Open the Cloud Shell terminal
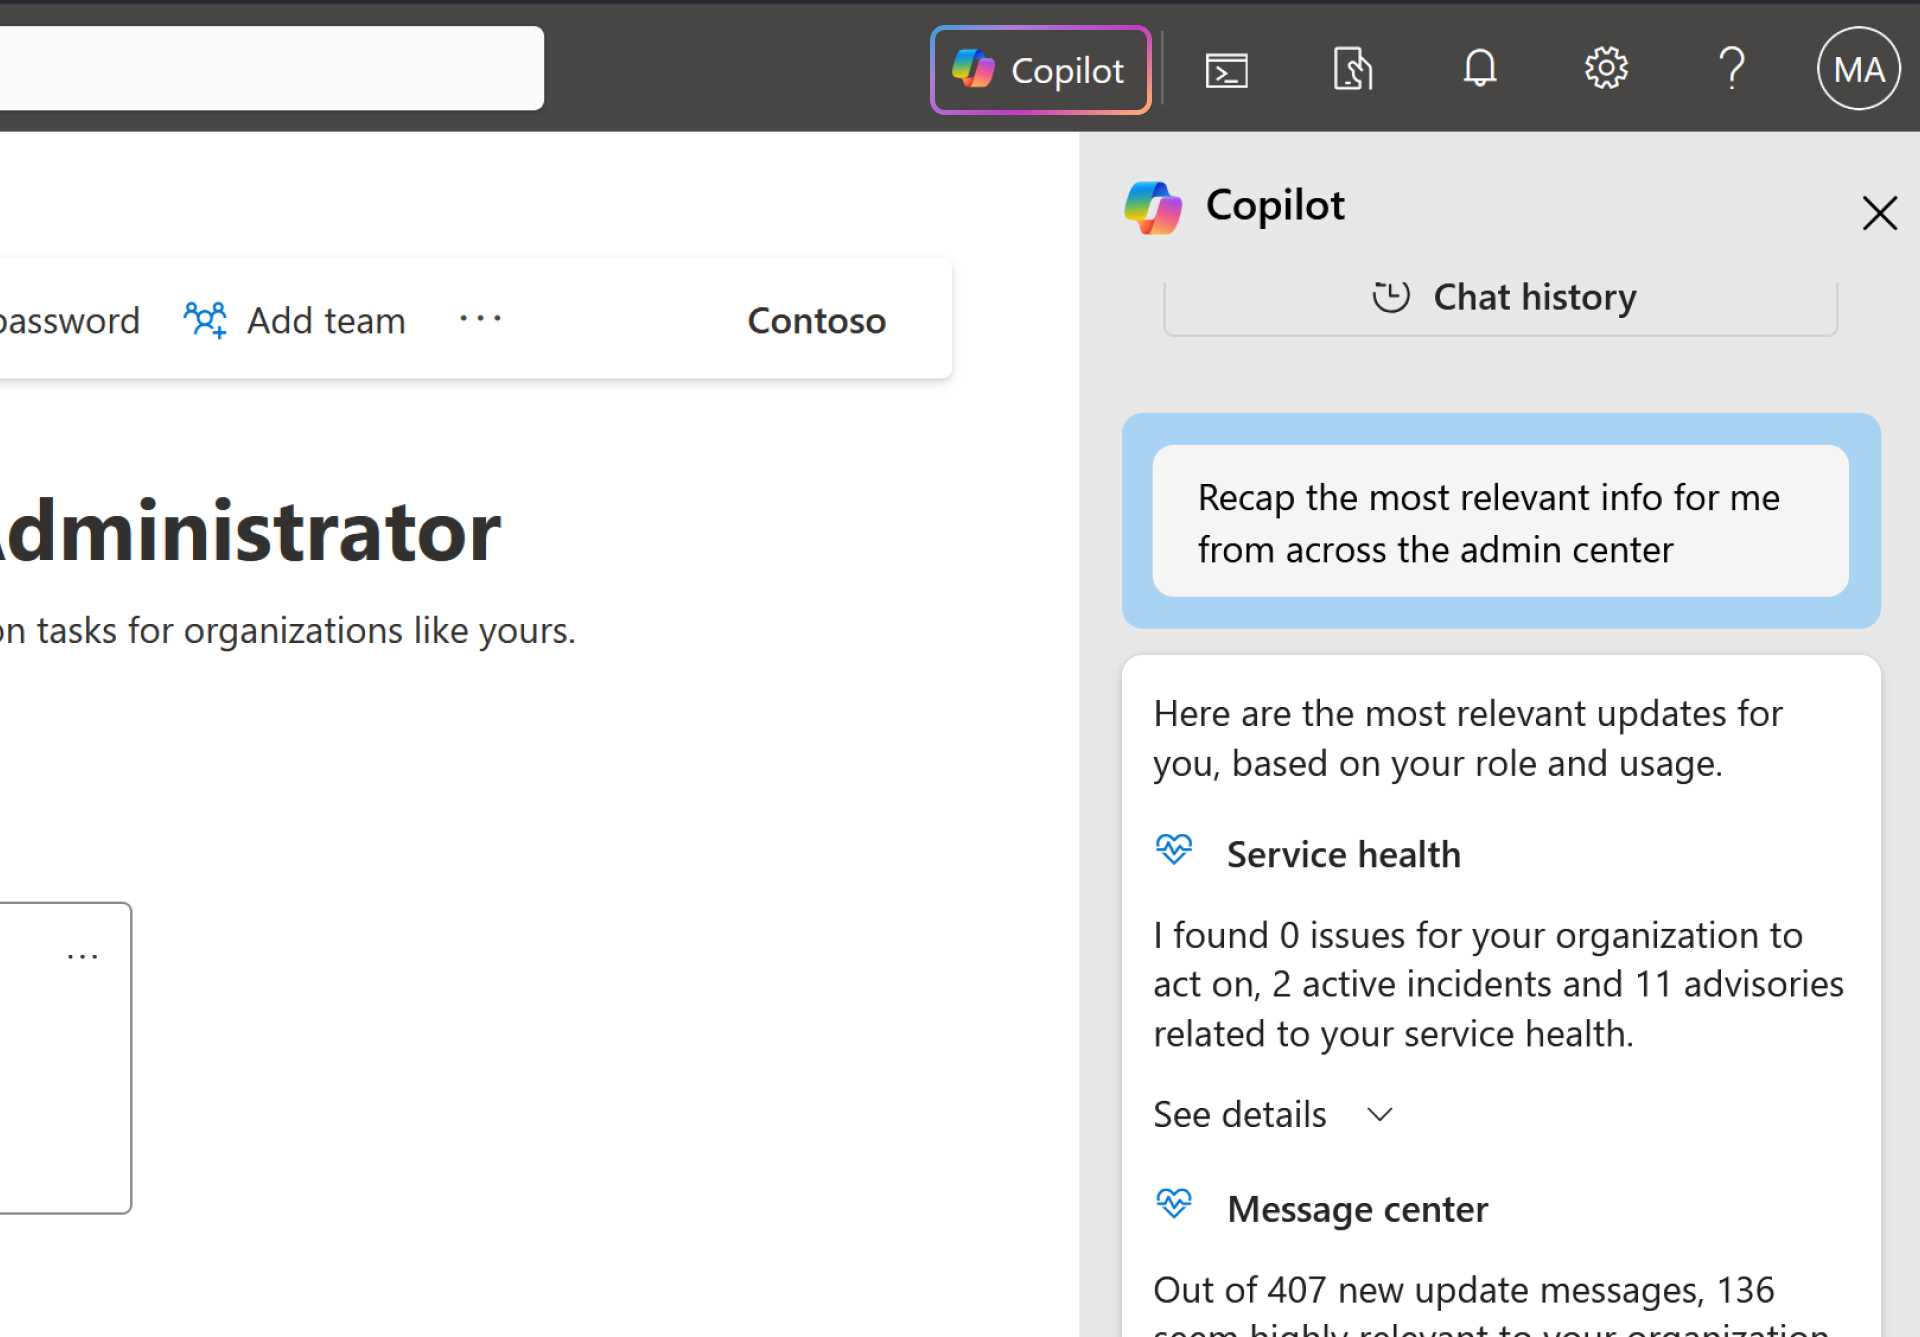 click(x=1225, y=69)
